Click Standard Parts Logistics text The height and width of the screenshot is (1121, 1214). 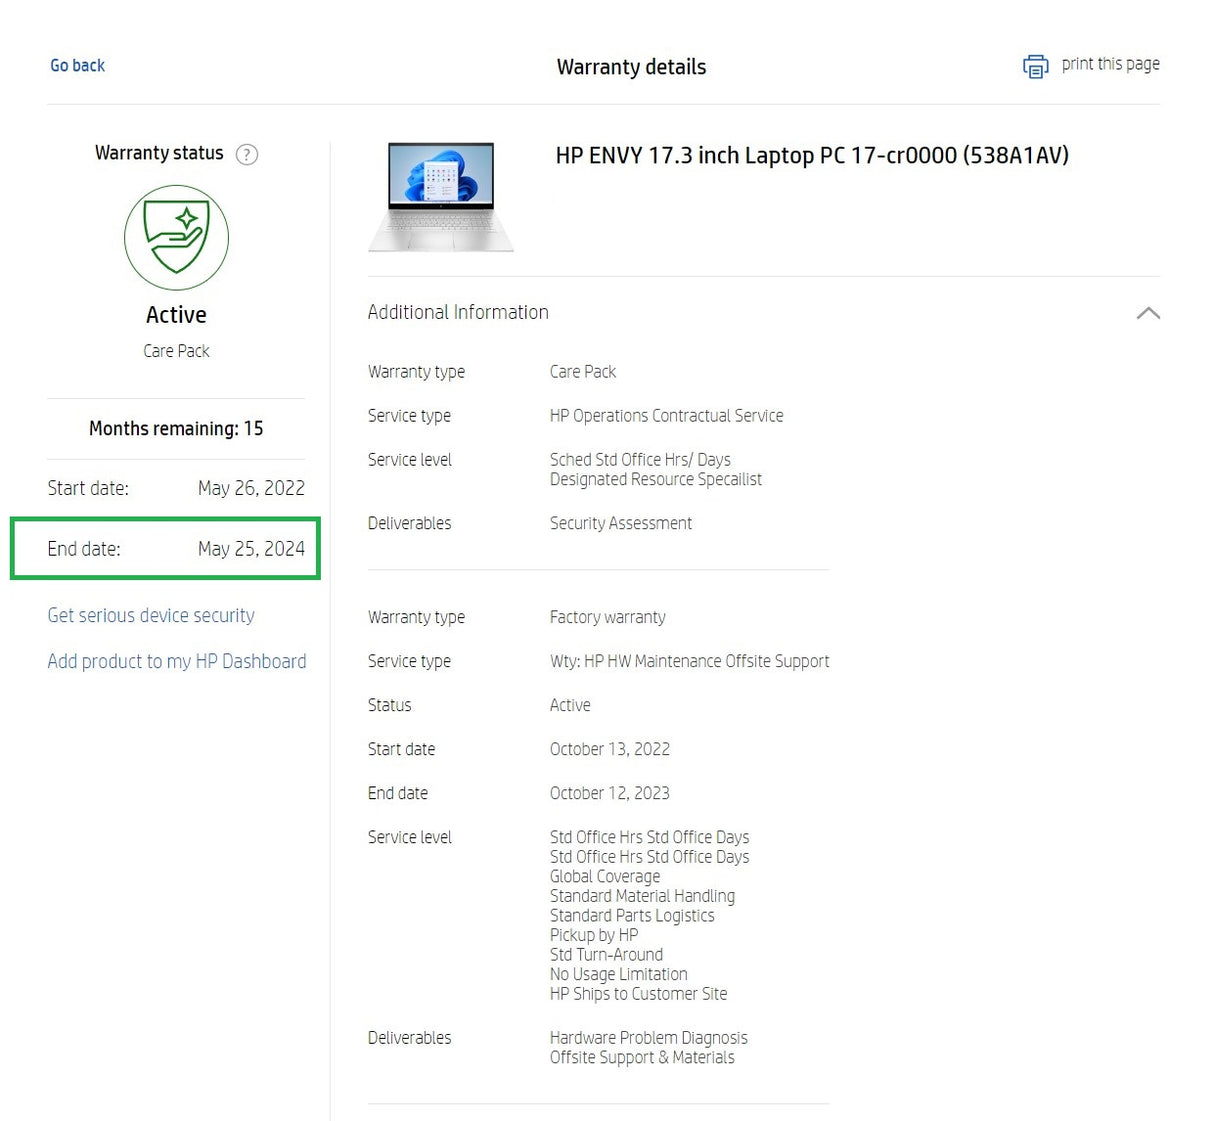(632, 915)
